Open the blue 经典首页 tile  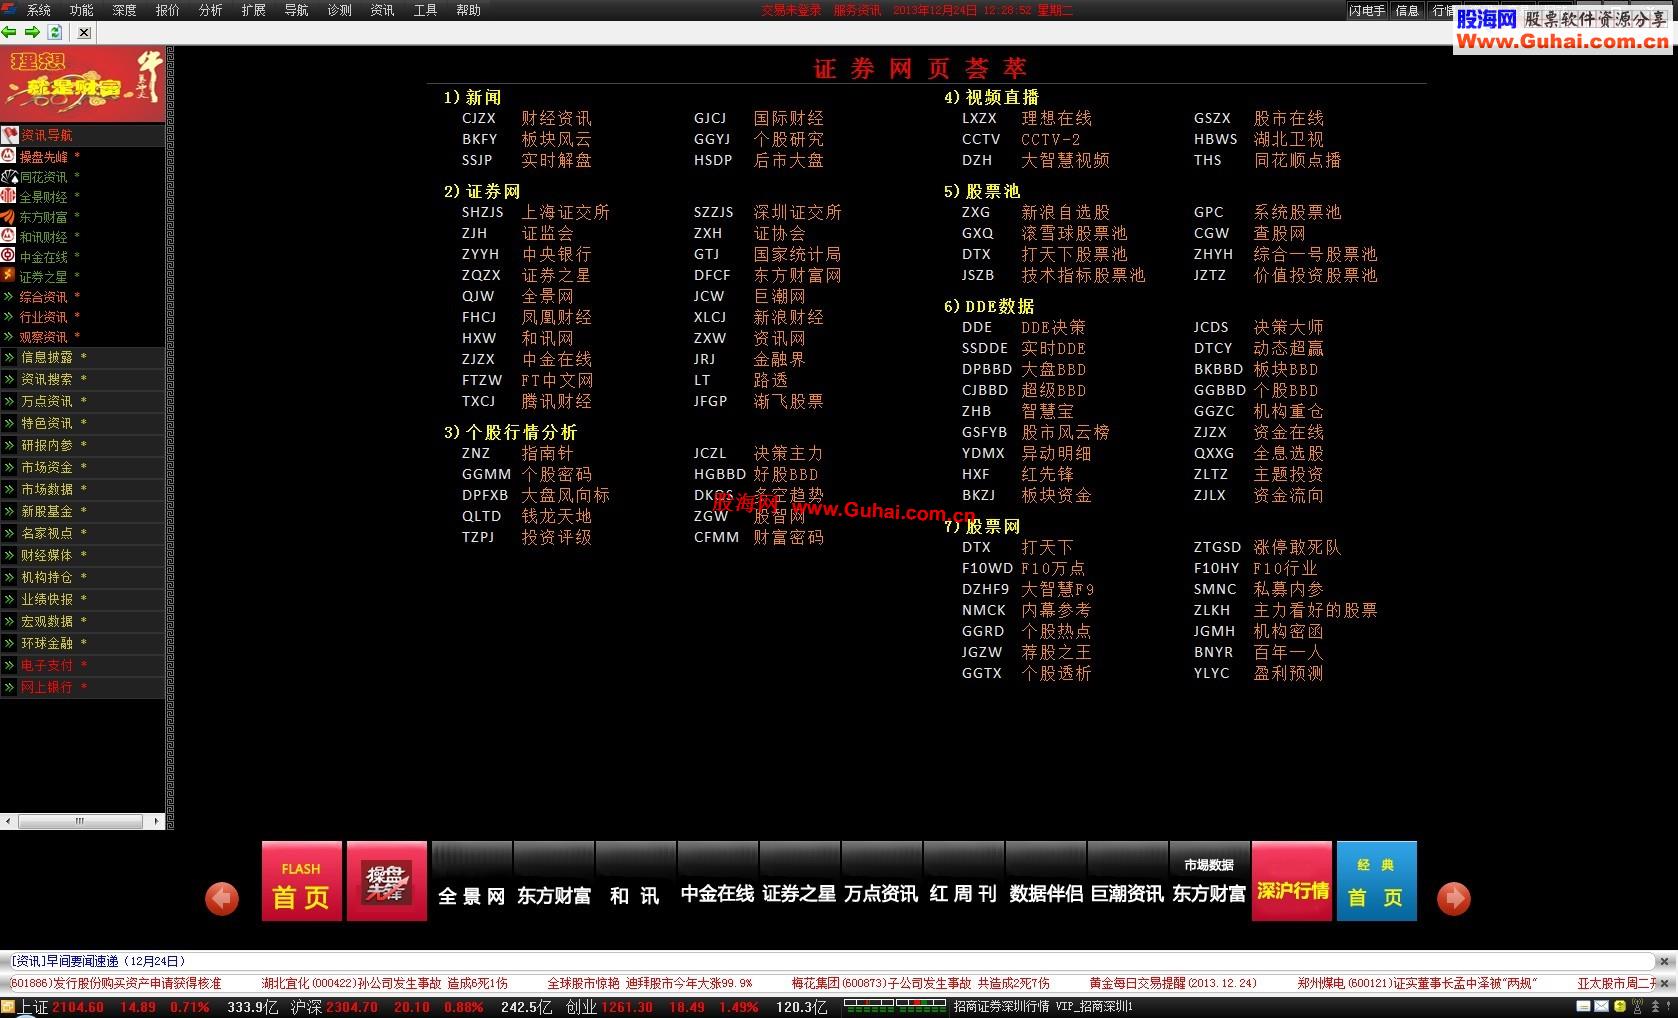1377,882
